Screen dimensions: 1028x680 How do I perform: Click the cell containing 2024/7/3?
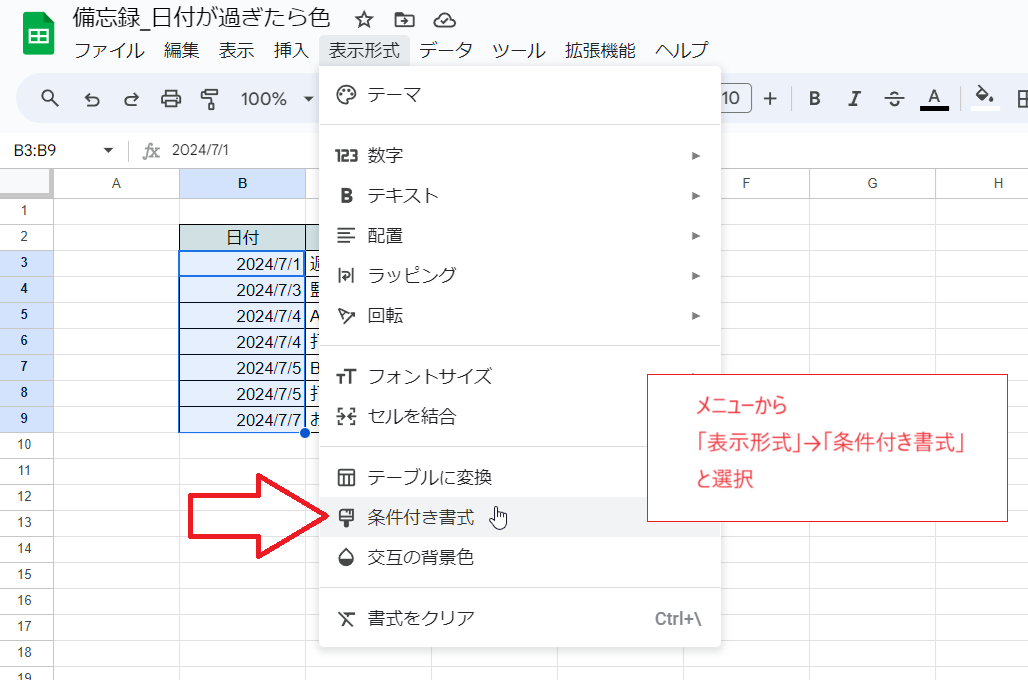[243, 290]
